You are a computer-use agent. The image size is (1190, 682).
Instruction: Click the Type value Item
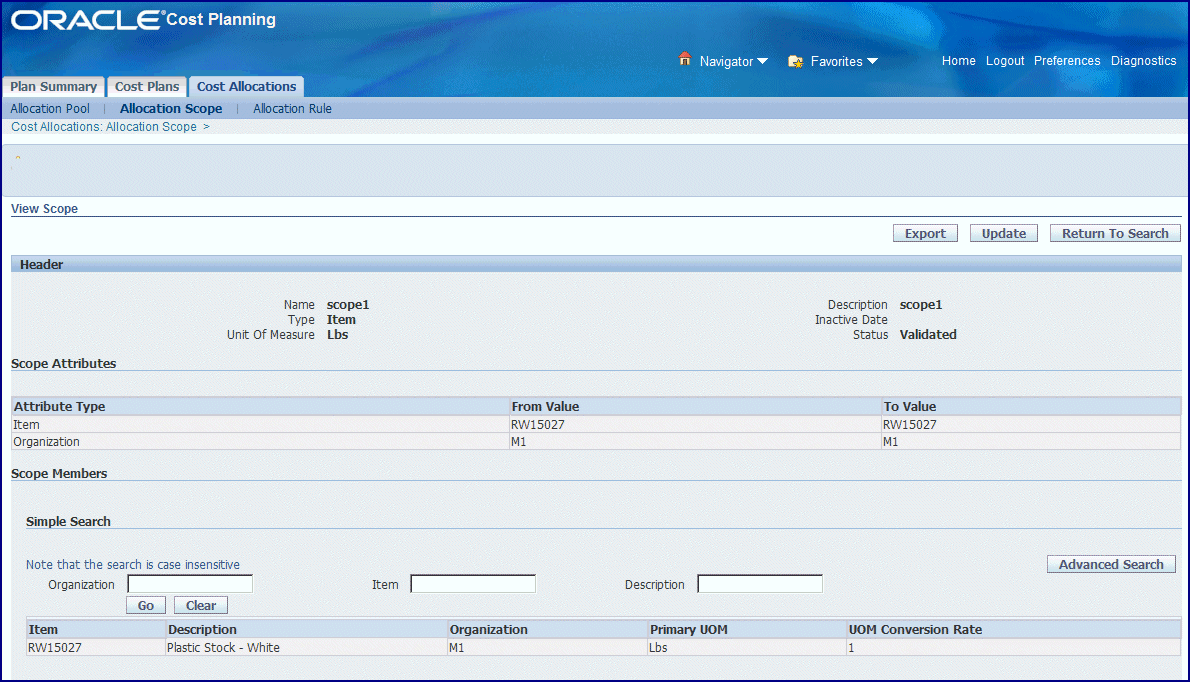click(341, 319)
